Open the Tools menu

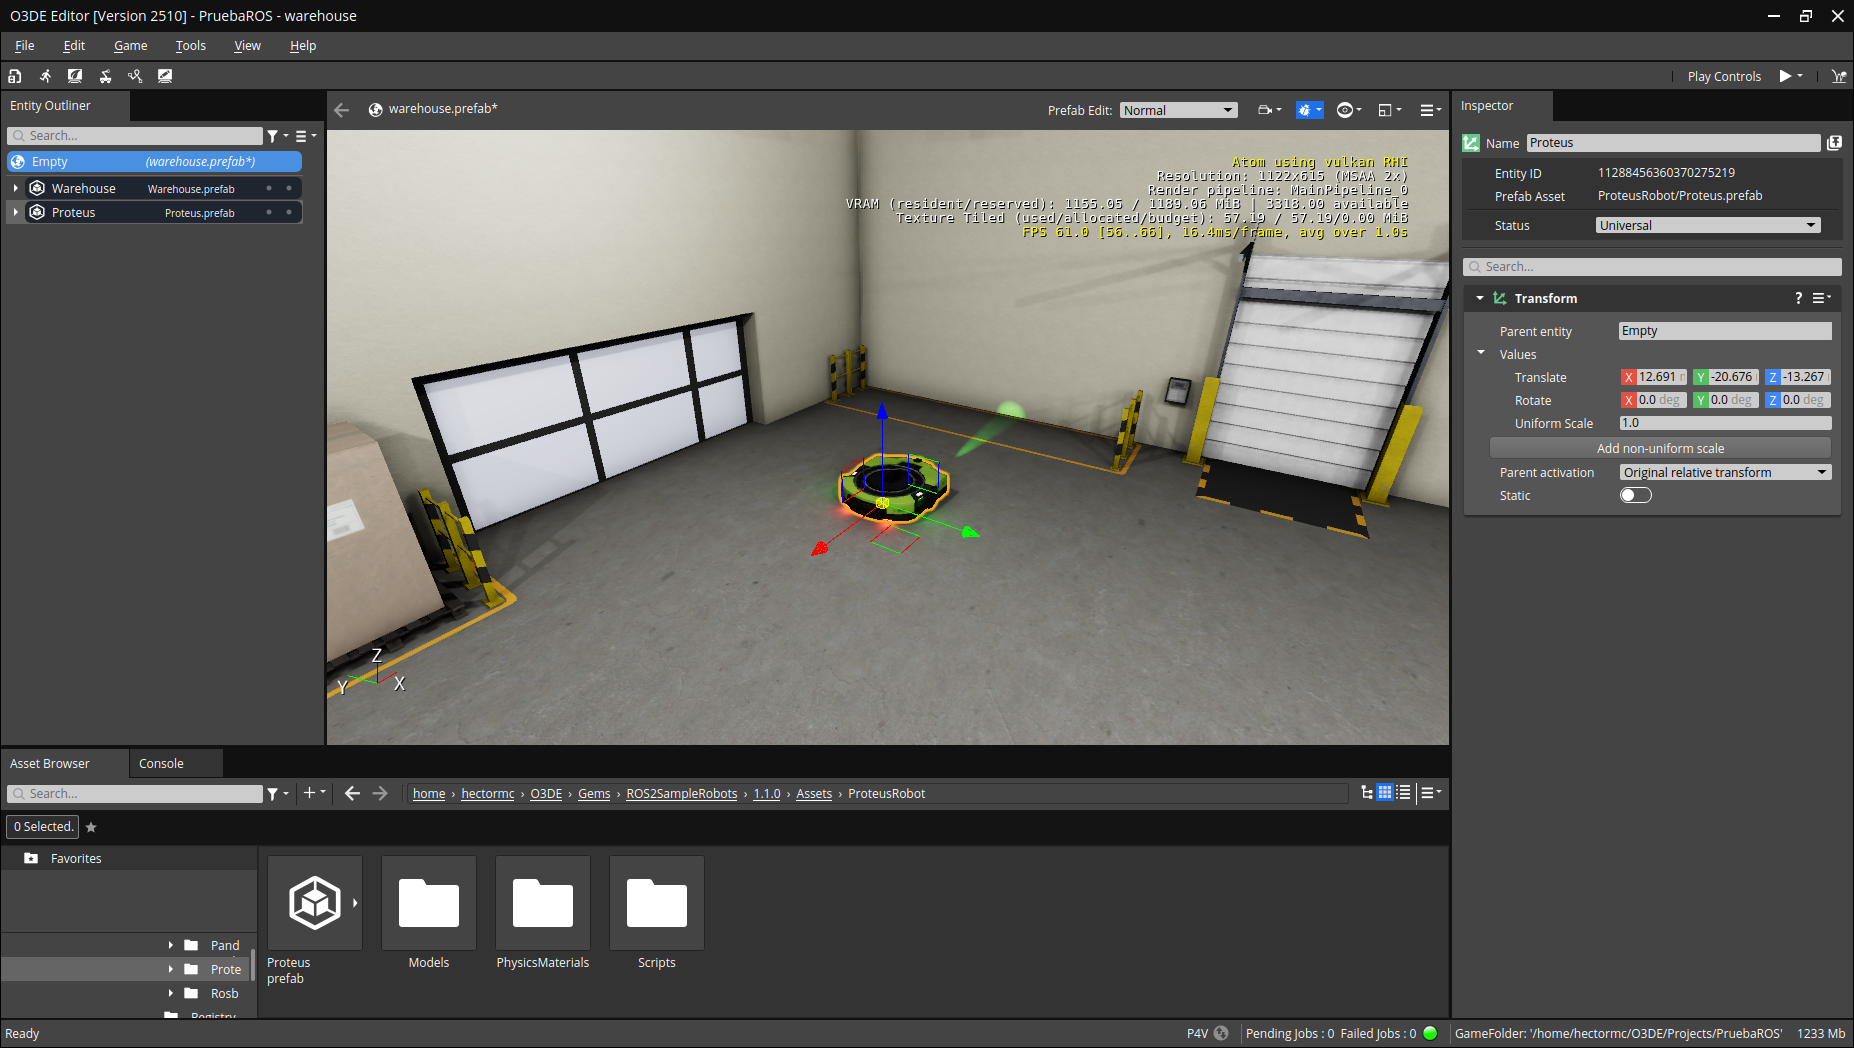190,45
